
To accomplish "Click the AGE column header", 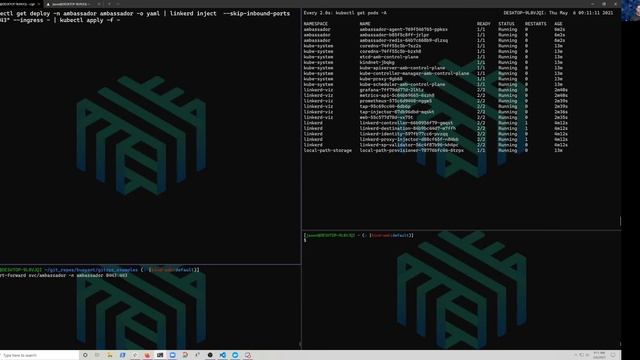I will coord(558,24).
